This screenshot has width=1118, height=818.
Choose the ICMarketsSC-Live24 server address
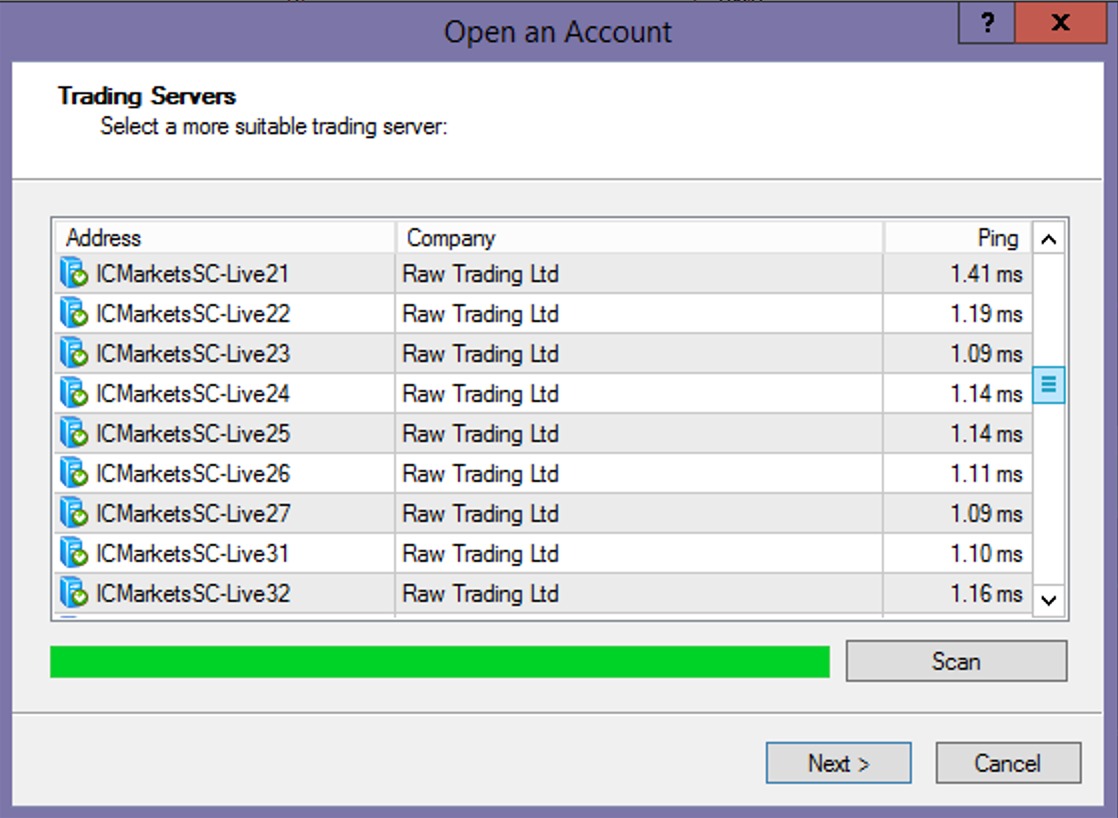click(x=193, y=394)
